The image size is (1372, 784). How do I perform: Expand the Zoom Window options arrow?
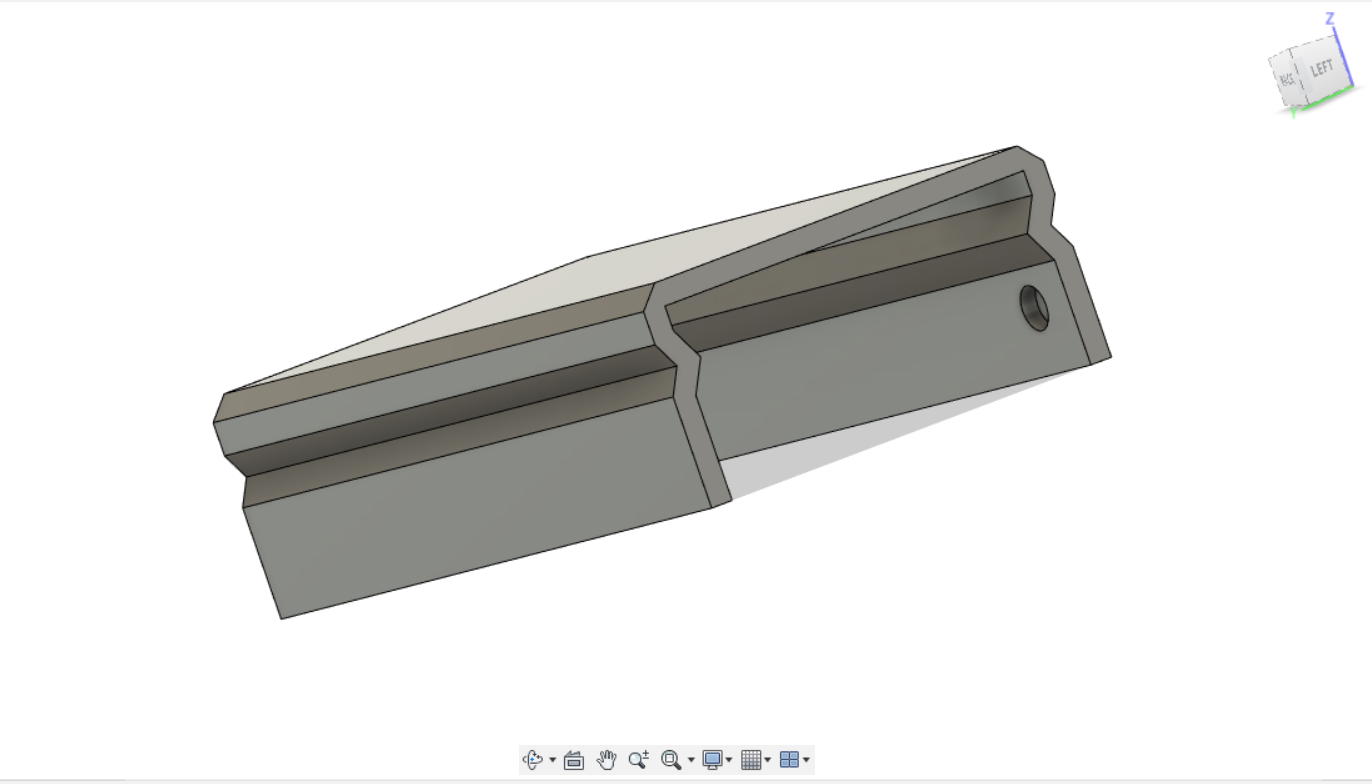[690, 761]
